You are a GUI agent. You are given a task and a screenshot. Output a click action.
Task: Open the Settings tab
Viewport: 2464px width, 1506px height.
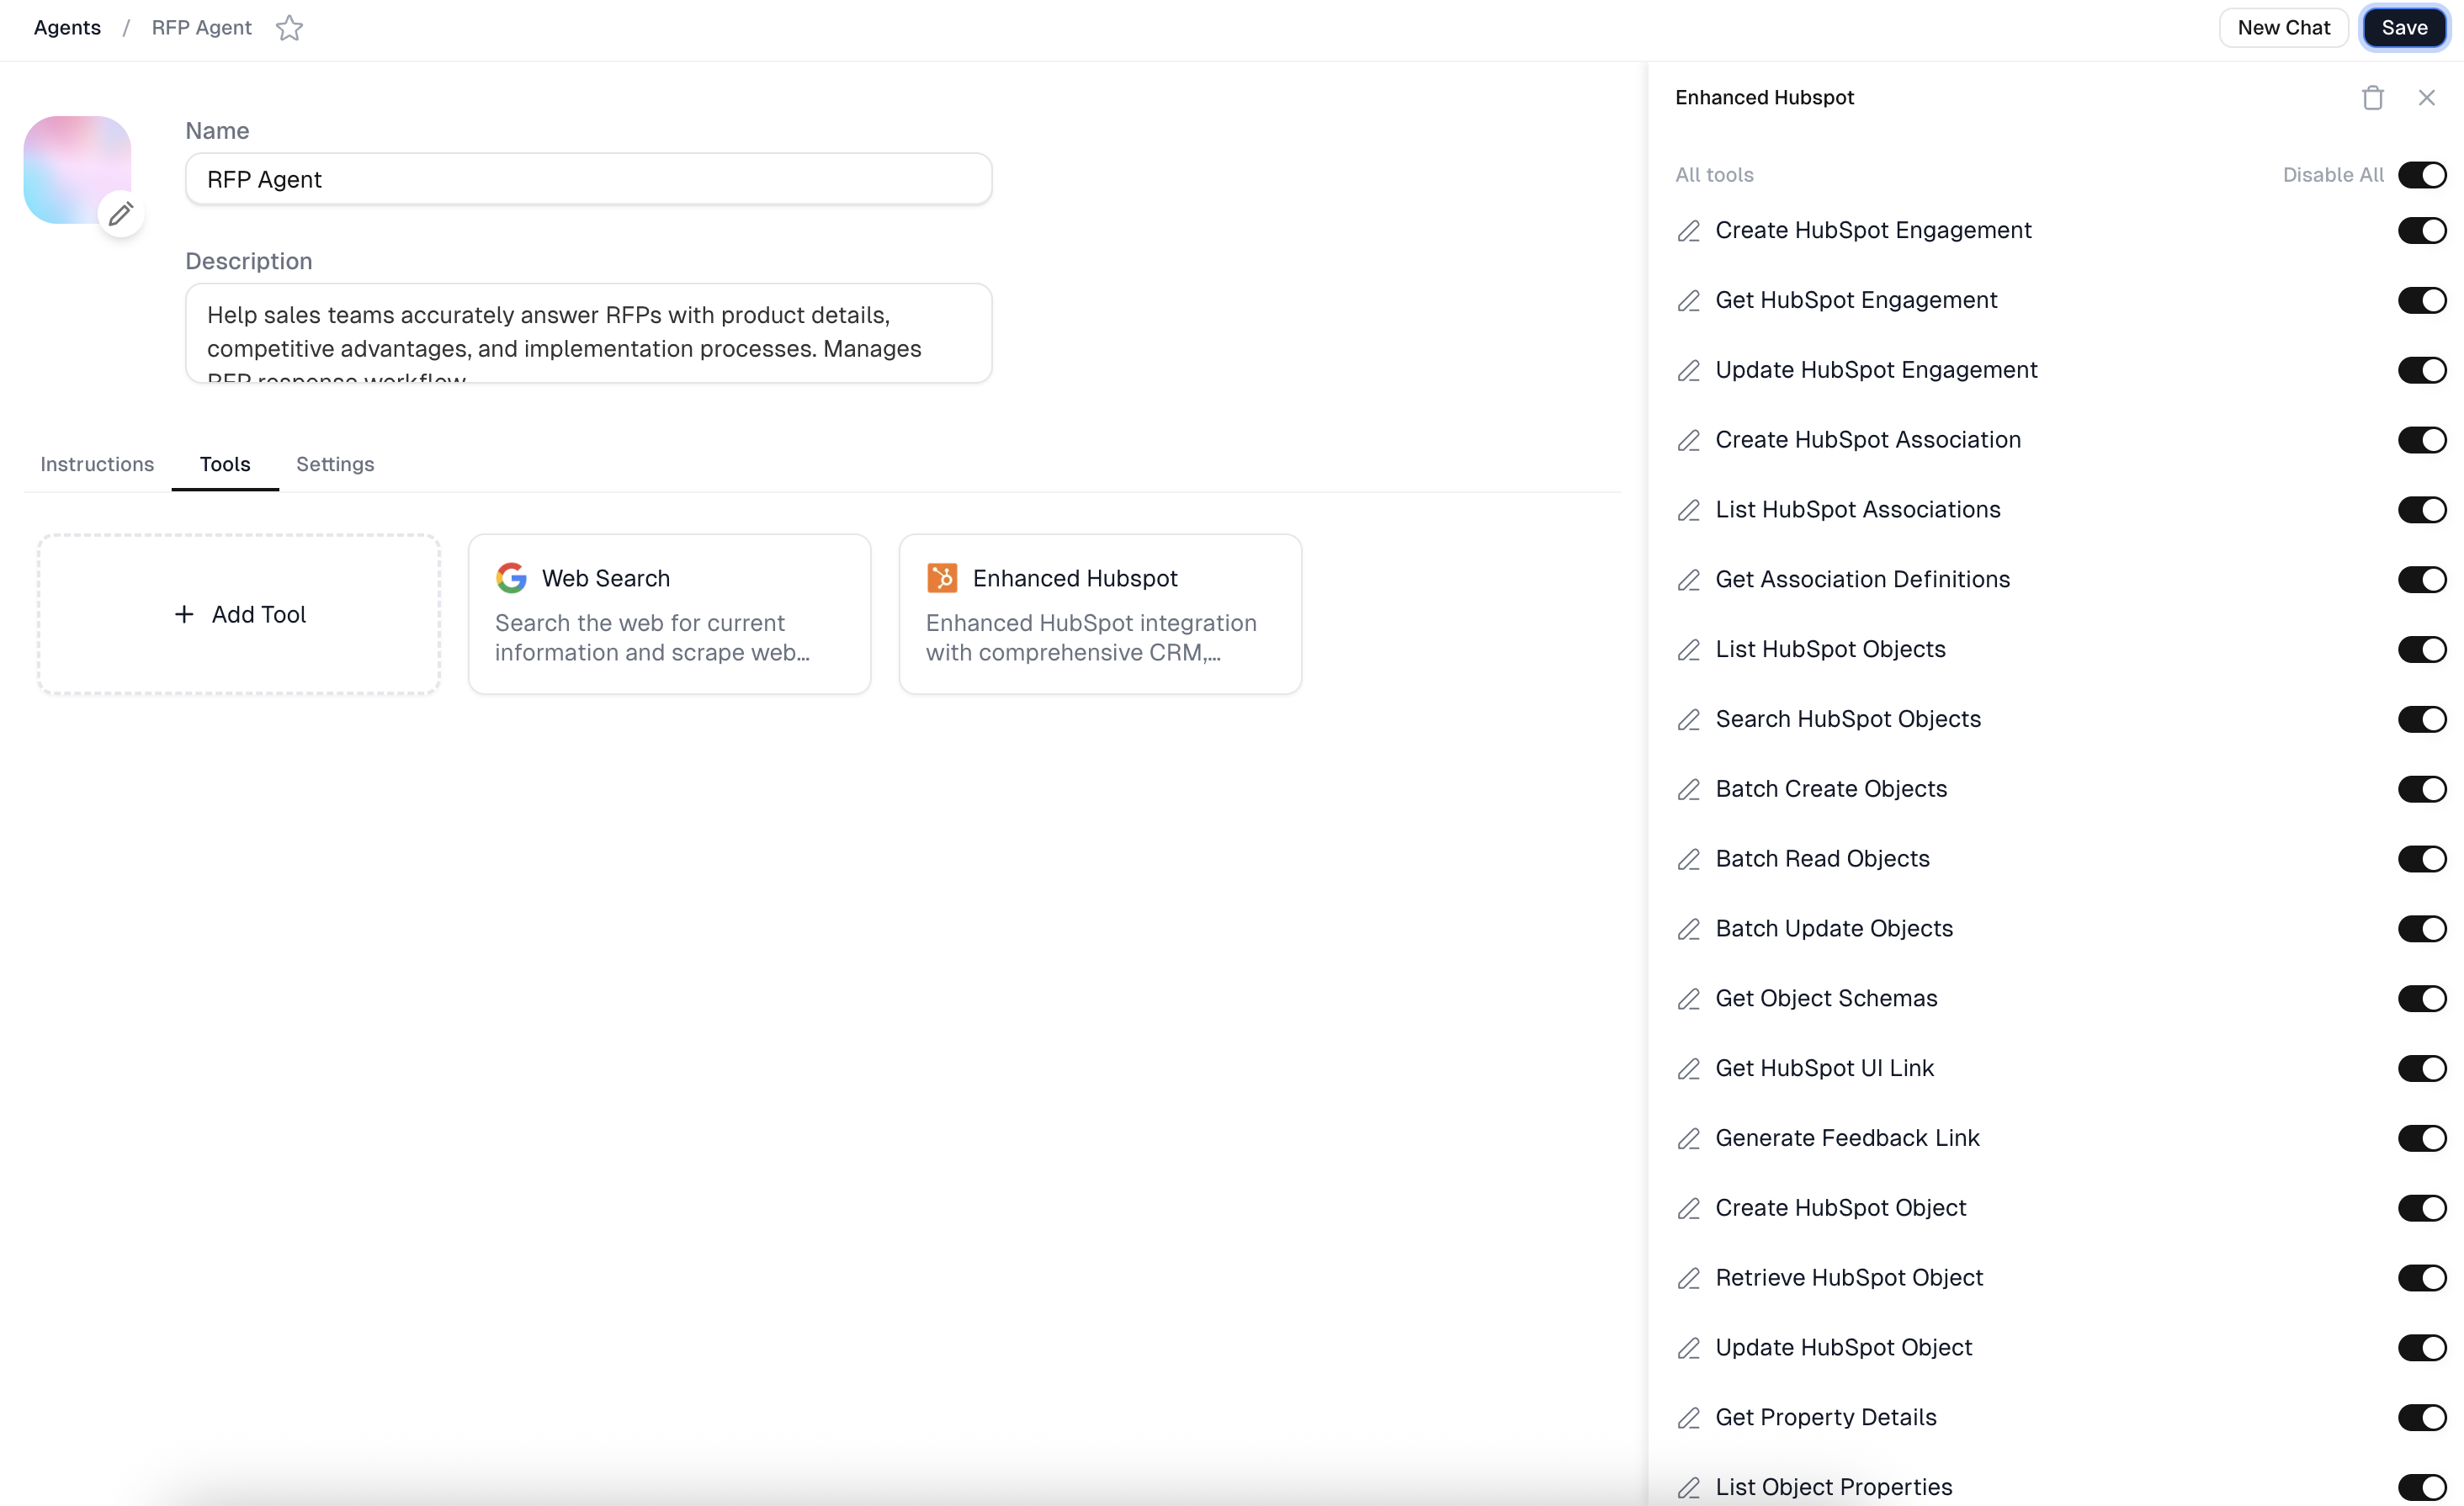pyautogui.click(x=334, y=464)
